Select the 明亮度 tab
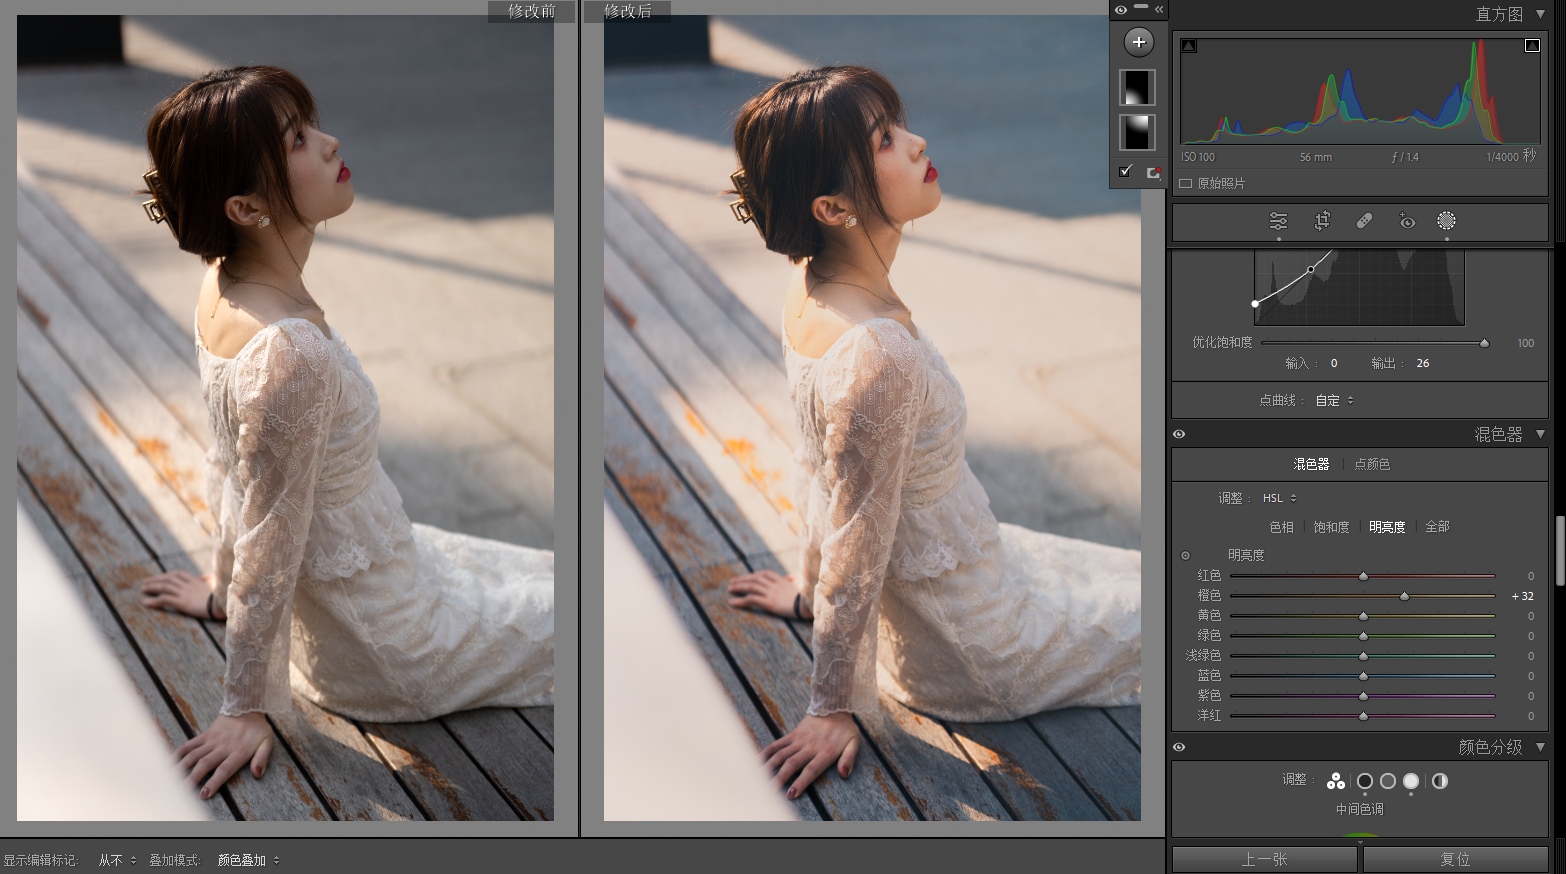 point(1387,527)
